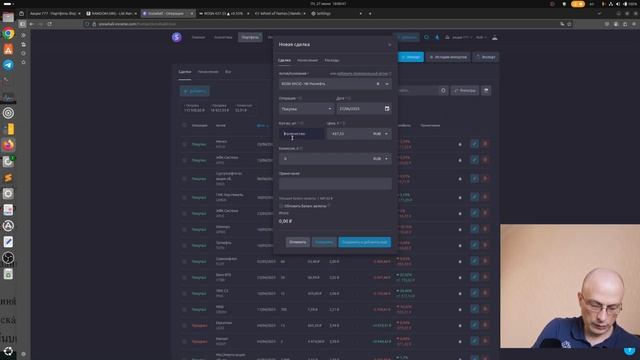The image size is (640, 360).
Task: Open История импортов
Action: click(448, 57)
